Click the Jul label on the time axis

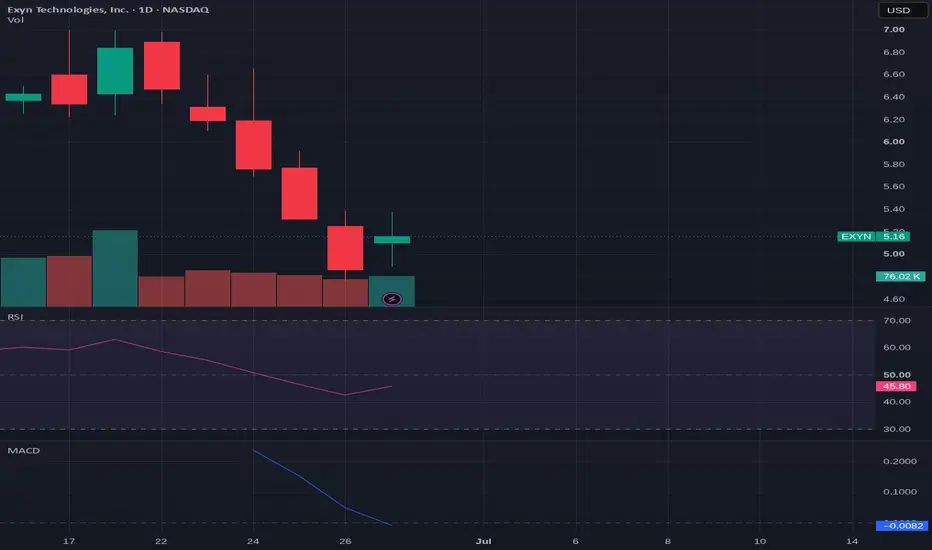[483, 541]
